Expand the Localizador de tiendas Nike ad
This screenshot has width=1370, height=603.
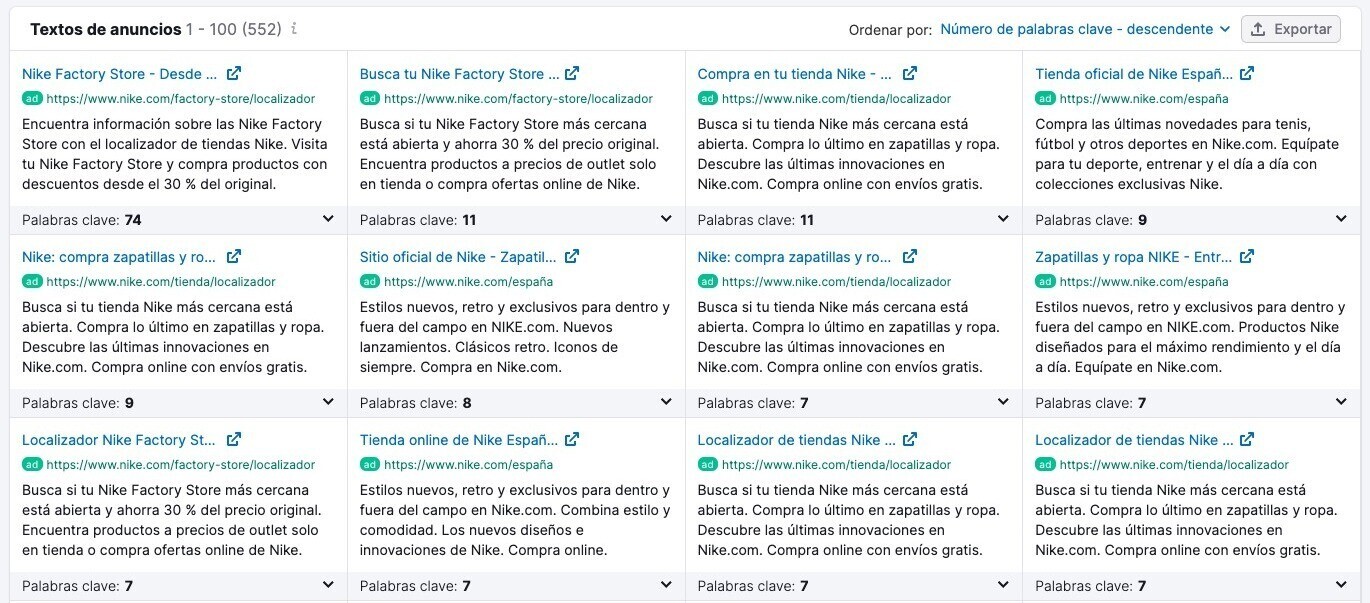[1003, 585]
